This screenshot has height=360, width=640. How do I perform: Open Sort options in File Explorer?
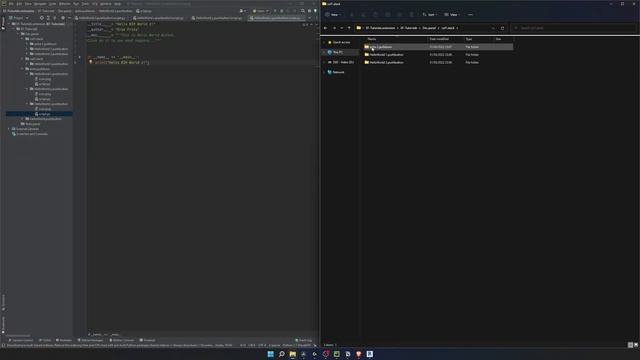(x=430, y=15)
